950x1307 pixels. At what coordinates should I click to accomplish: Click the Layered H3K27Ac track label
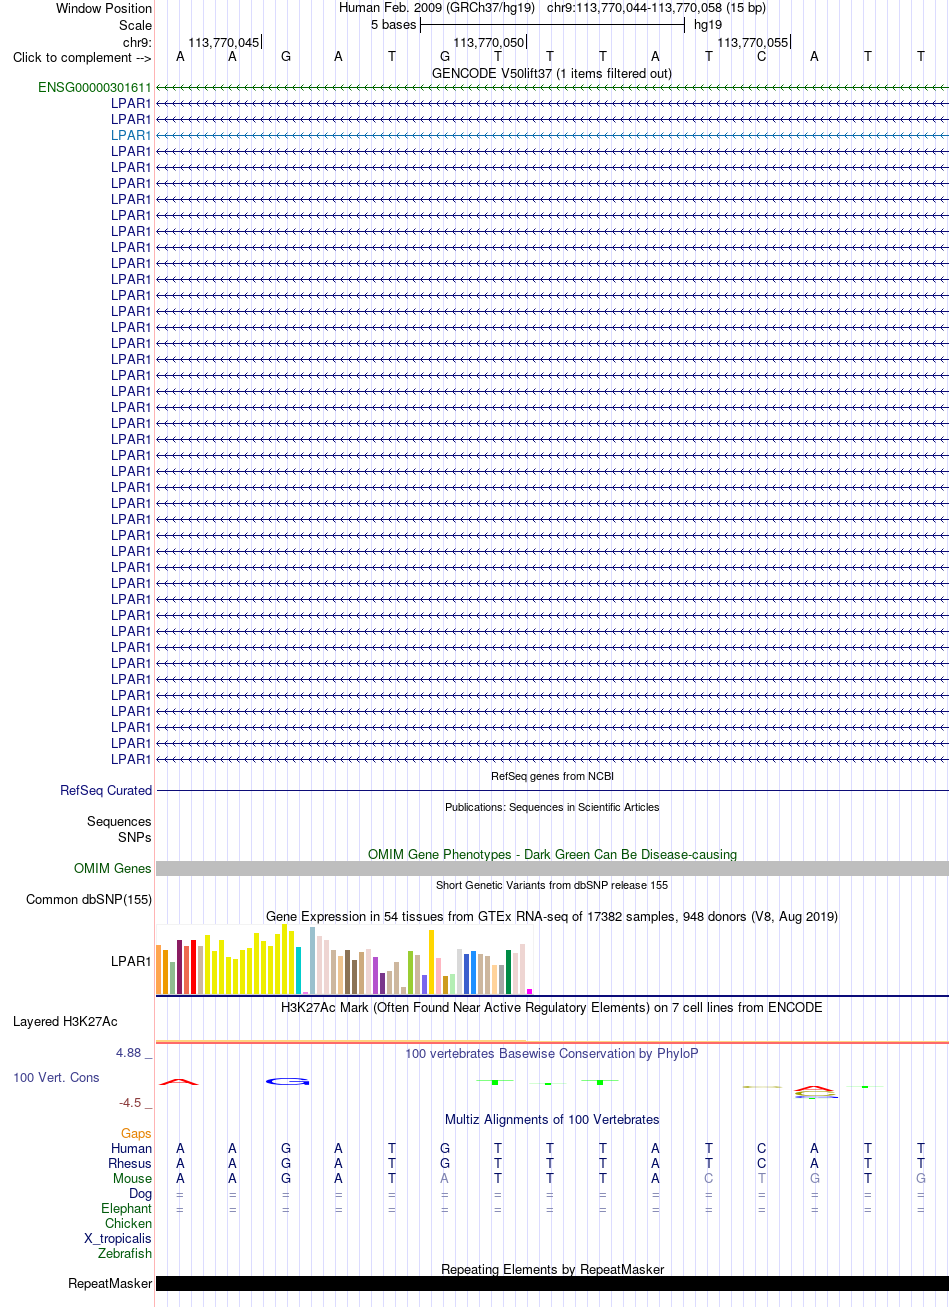coord(65,1021)
